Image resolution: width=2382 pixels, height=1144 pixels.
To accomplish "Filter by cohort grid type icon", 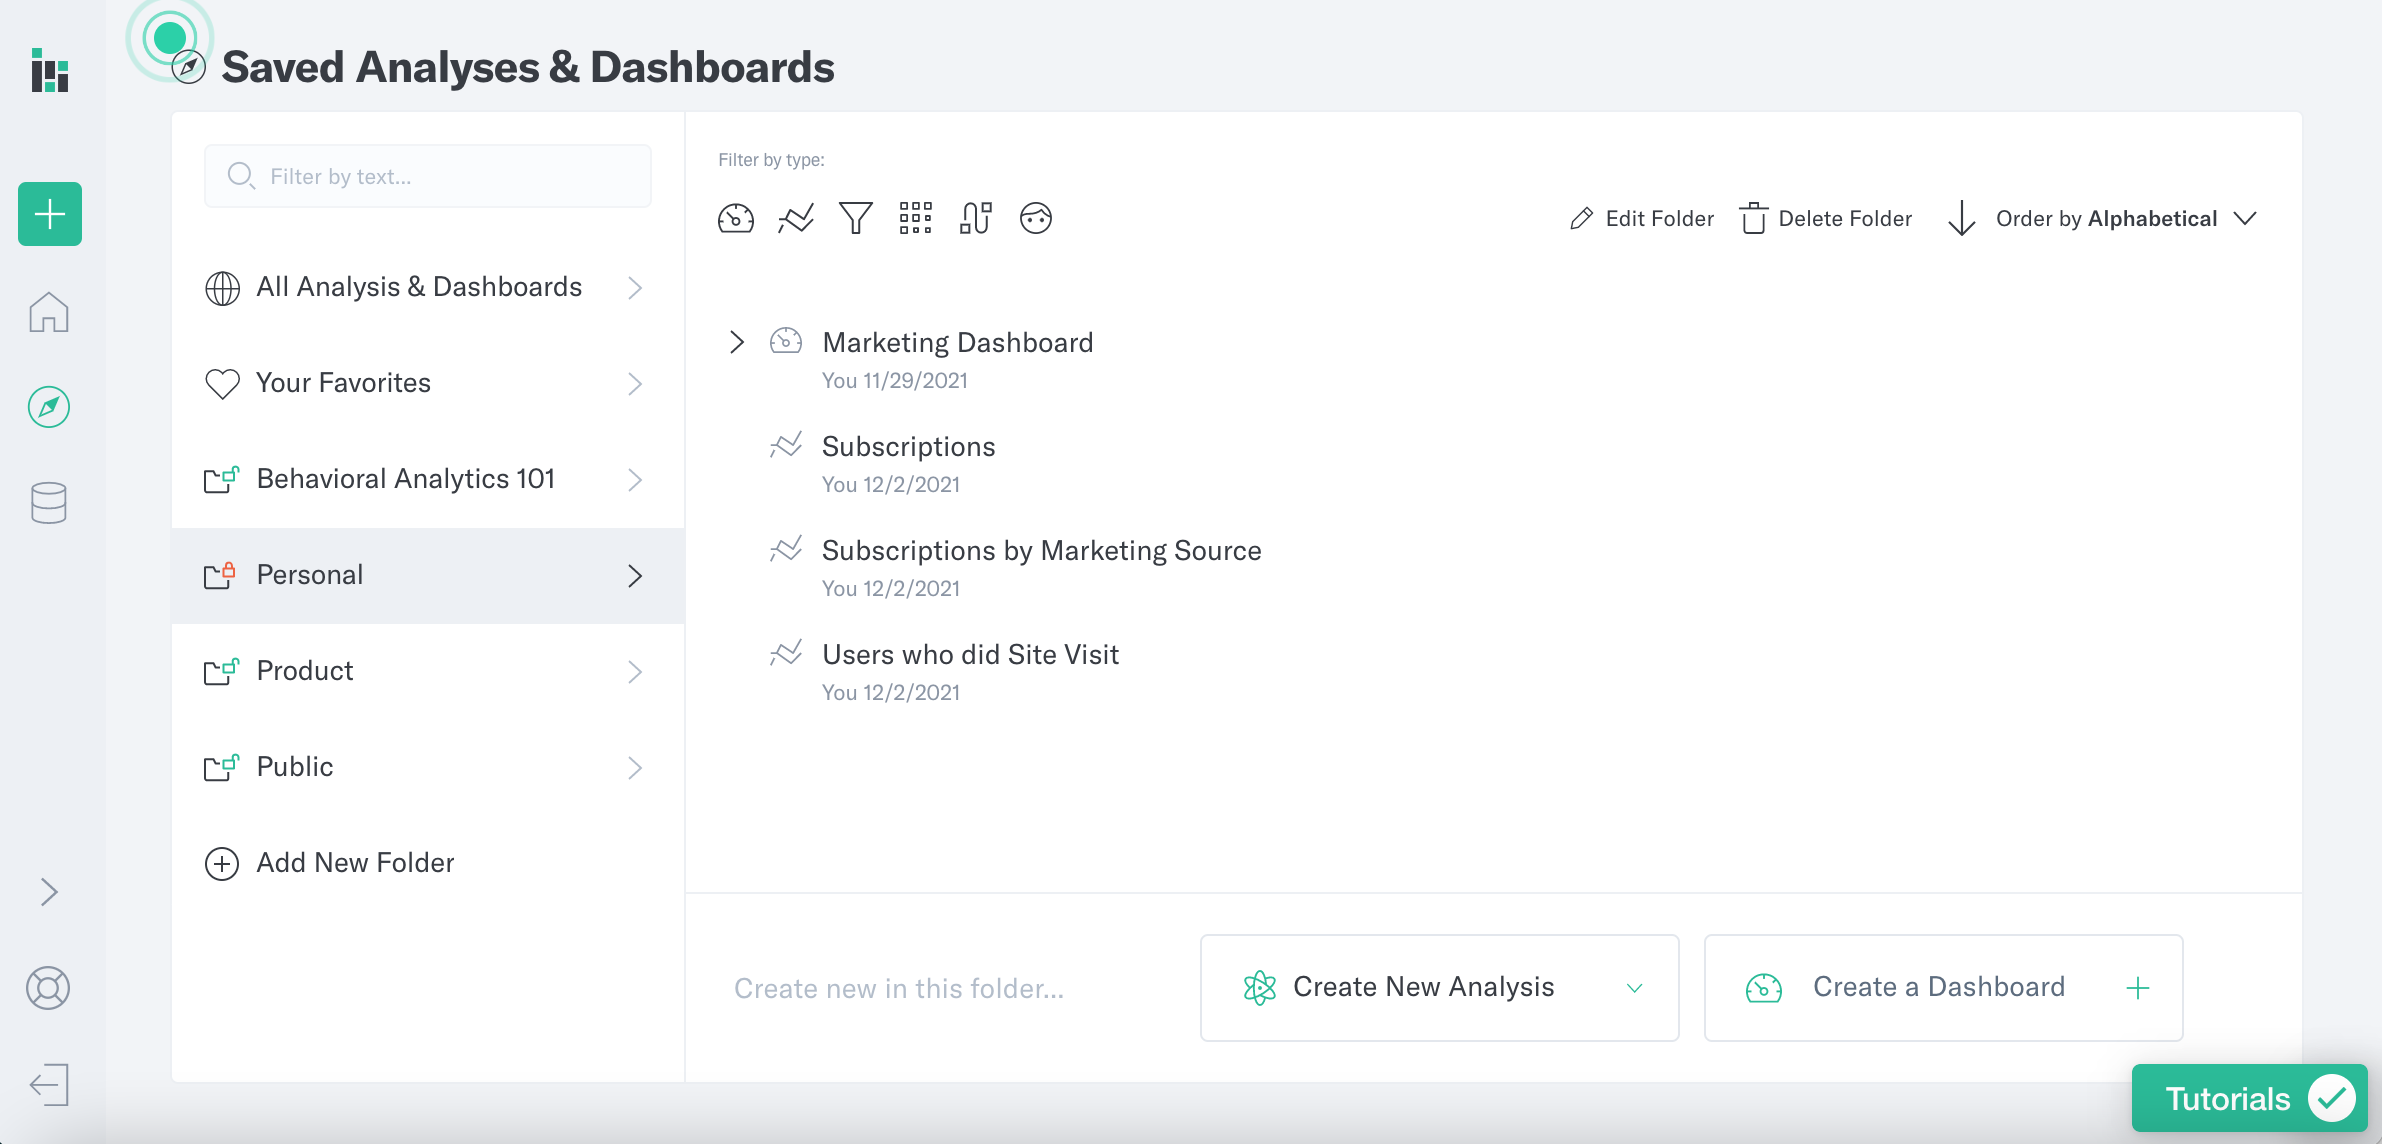I will (916, 218).
